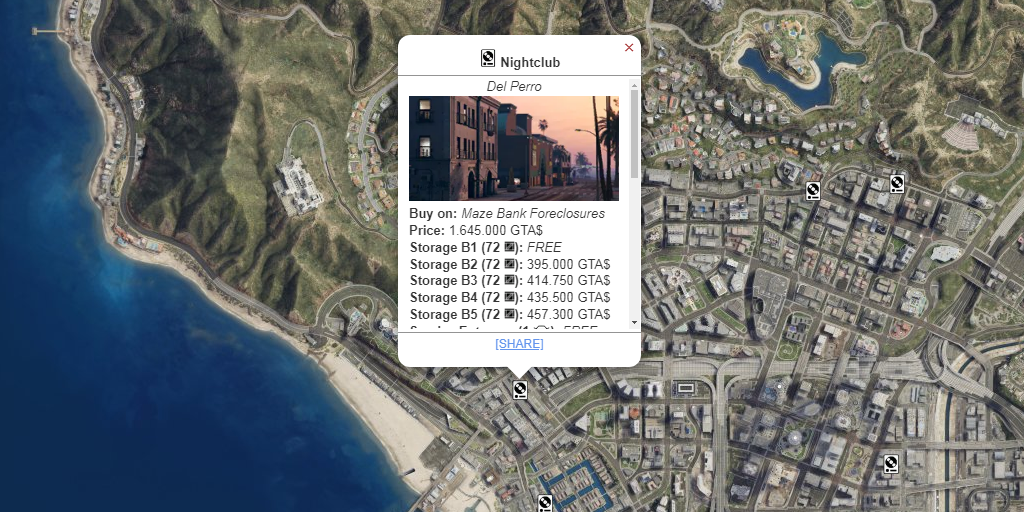
Task: Select the lone nightclub marker in the southeast city blocks
Action: pos(891,464)
